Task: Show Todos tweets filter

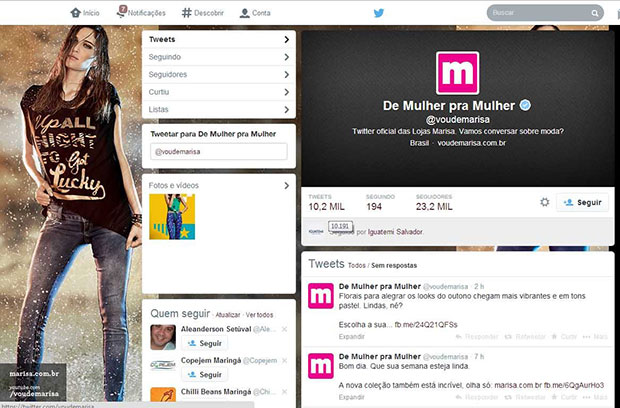Action: (x=357, y=266)
